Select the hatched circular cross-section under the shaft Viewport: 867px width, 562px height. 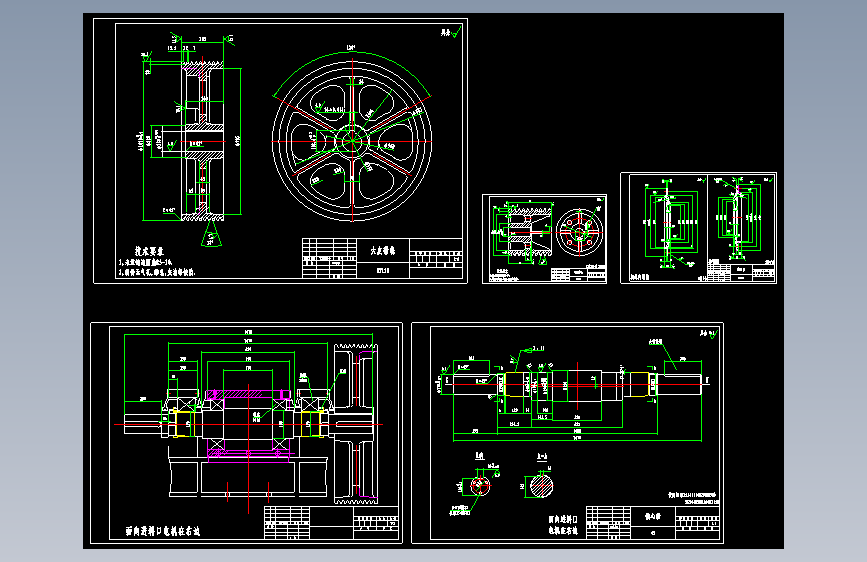coord(541,486)
